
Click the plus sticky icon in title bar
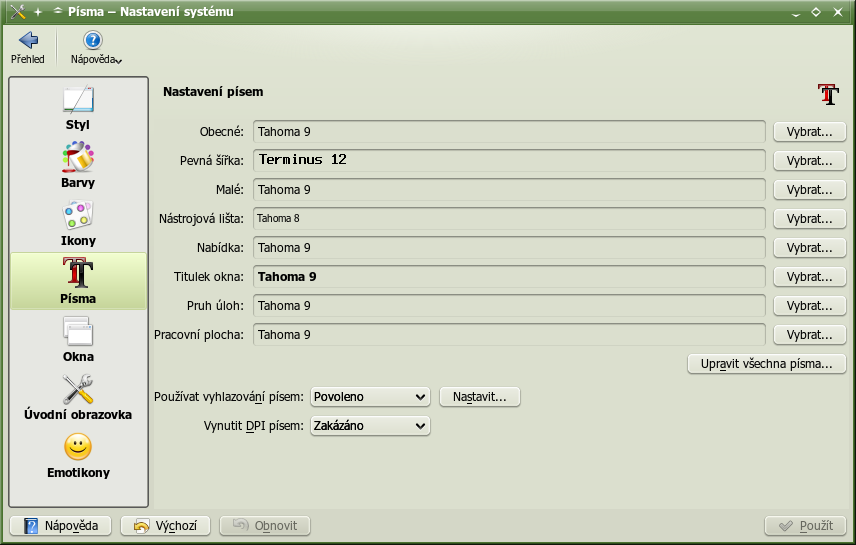[x=38, y=12]
